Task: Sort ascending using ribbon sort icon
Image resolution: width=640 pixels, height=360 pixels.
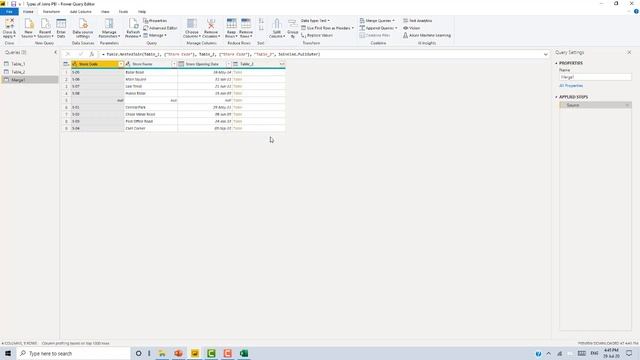Action: click(x=261, y=21)
